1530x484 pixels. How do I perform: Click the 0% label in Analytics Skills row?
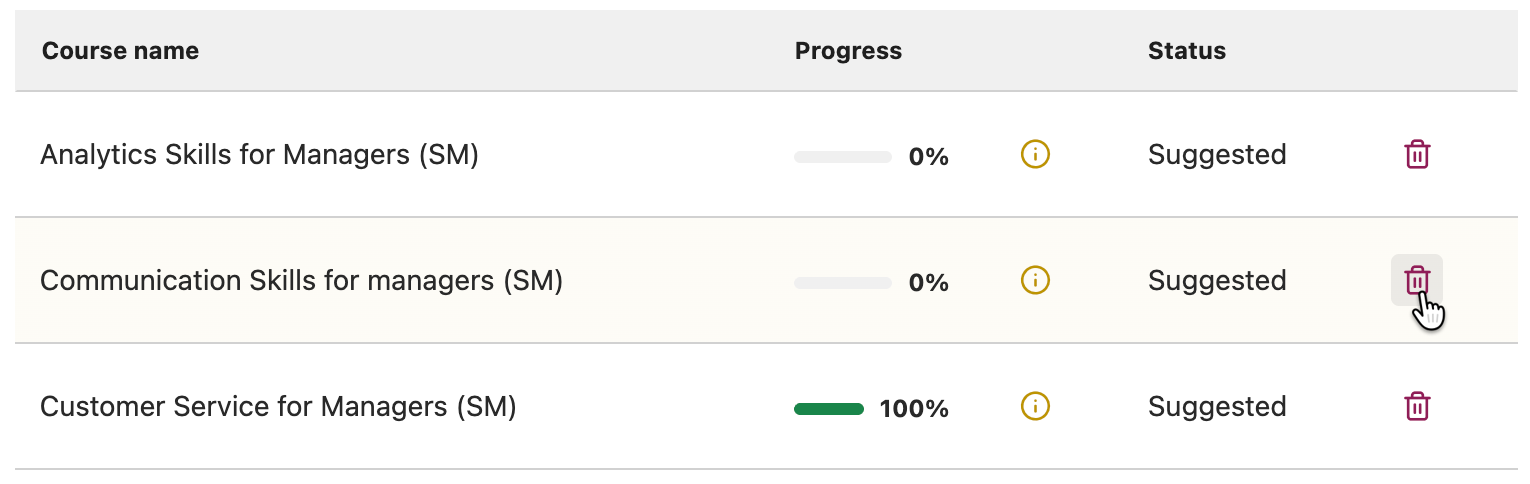coord(928,156)
